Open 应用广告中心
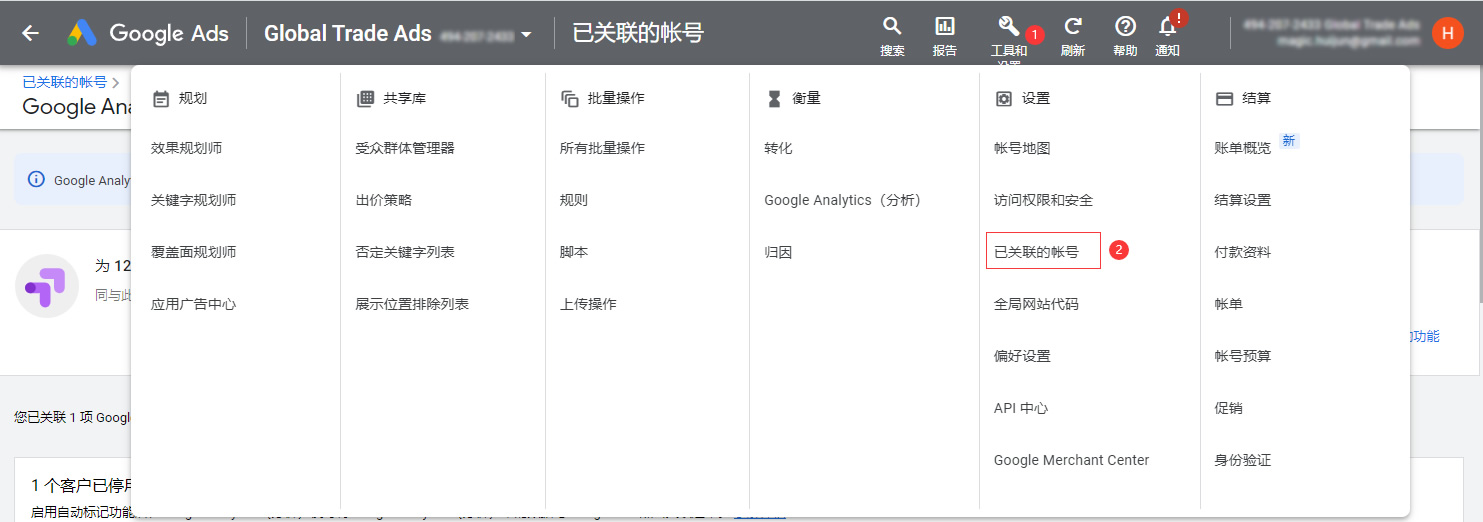The image size is (1483, 522). 193,304
